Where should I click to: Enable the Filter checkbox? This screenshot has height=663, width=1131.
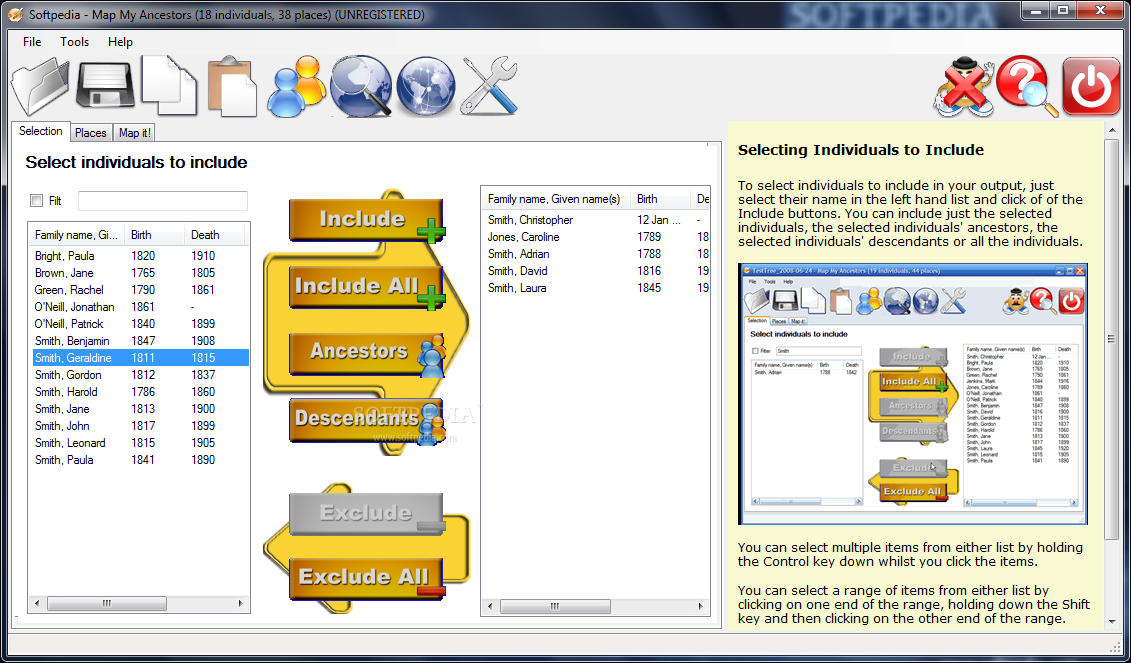click(36, 201)
